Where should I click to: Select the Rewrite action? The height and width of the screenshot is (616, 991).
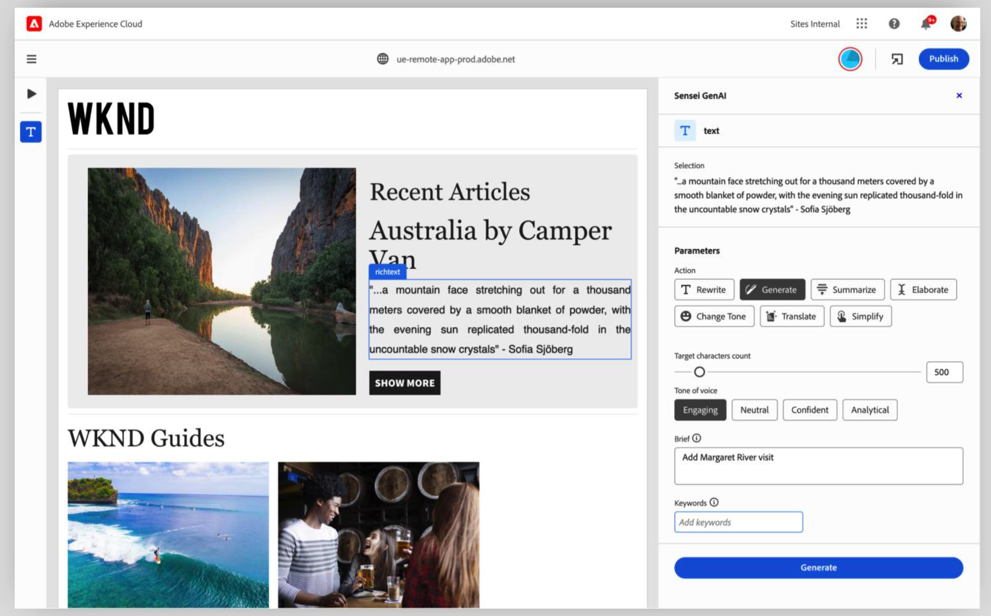(704, 290)
